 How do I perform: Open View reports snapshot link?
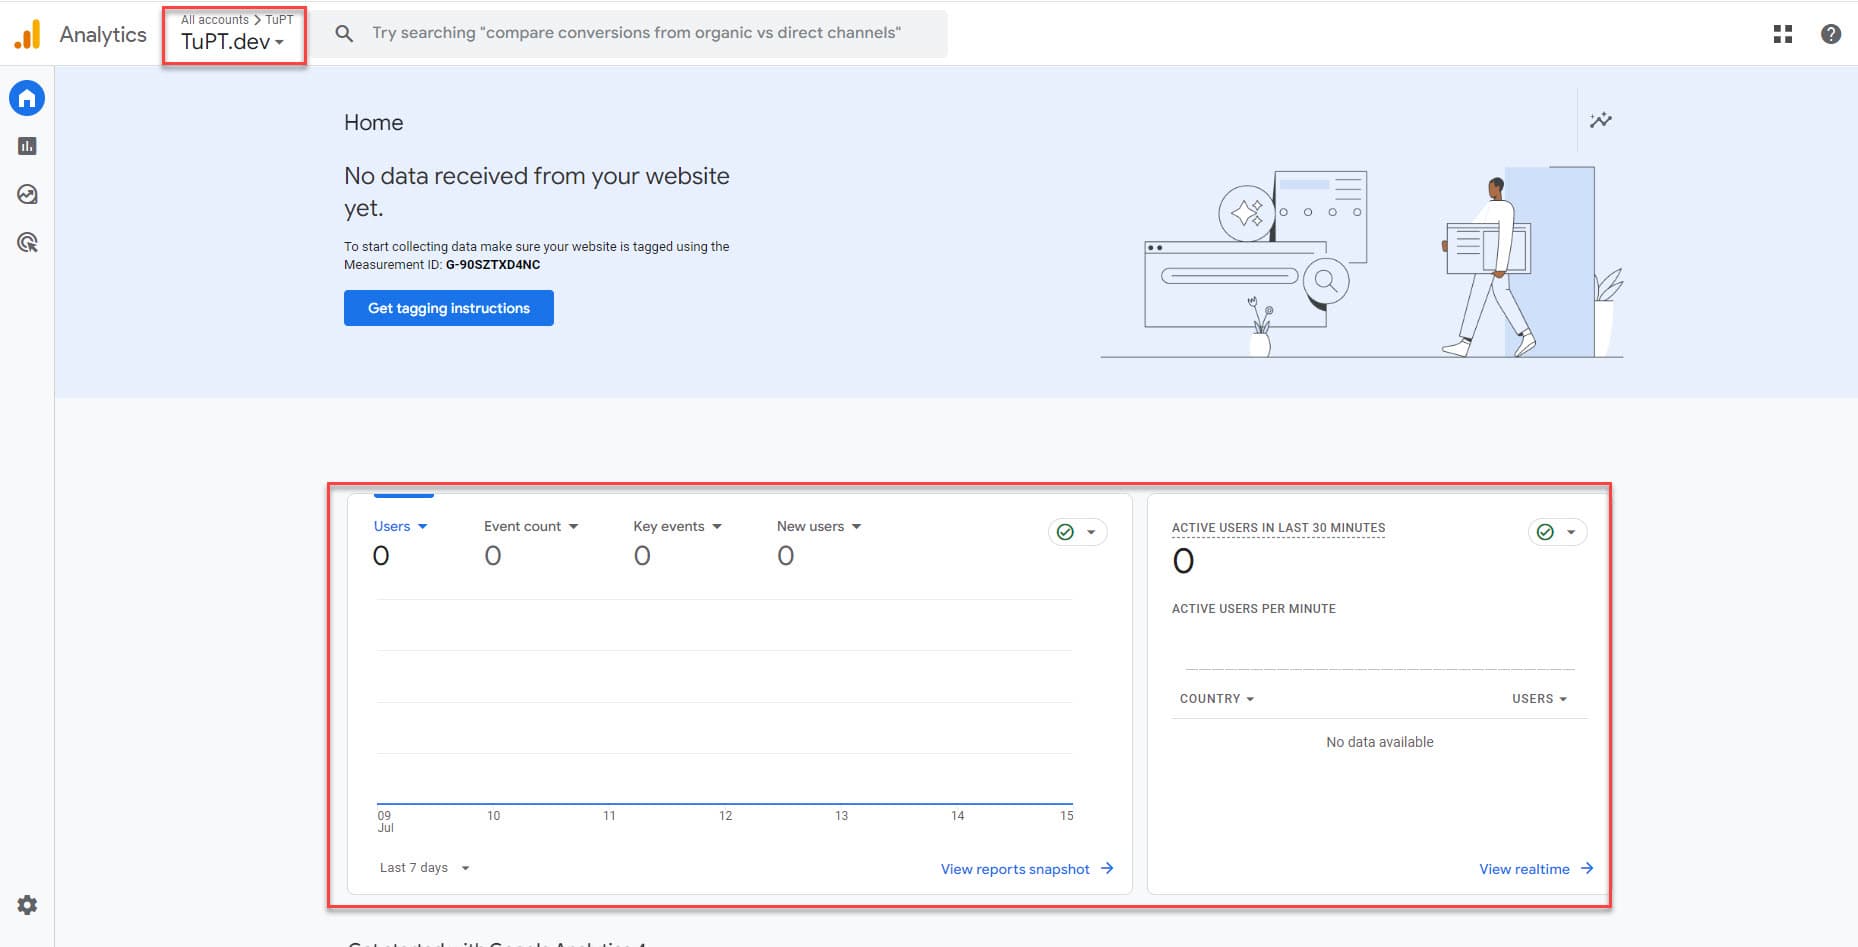1026,869
